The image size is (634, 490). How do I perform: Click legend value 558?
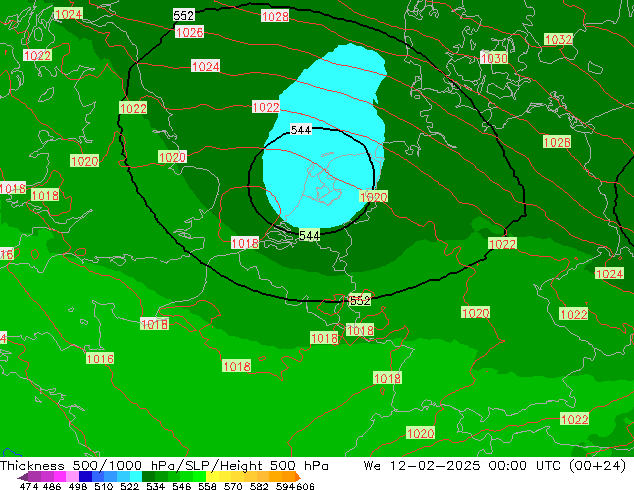[207, 486]
